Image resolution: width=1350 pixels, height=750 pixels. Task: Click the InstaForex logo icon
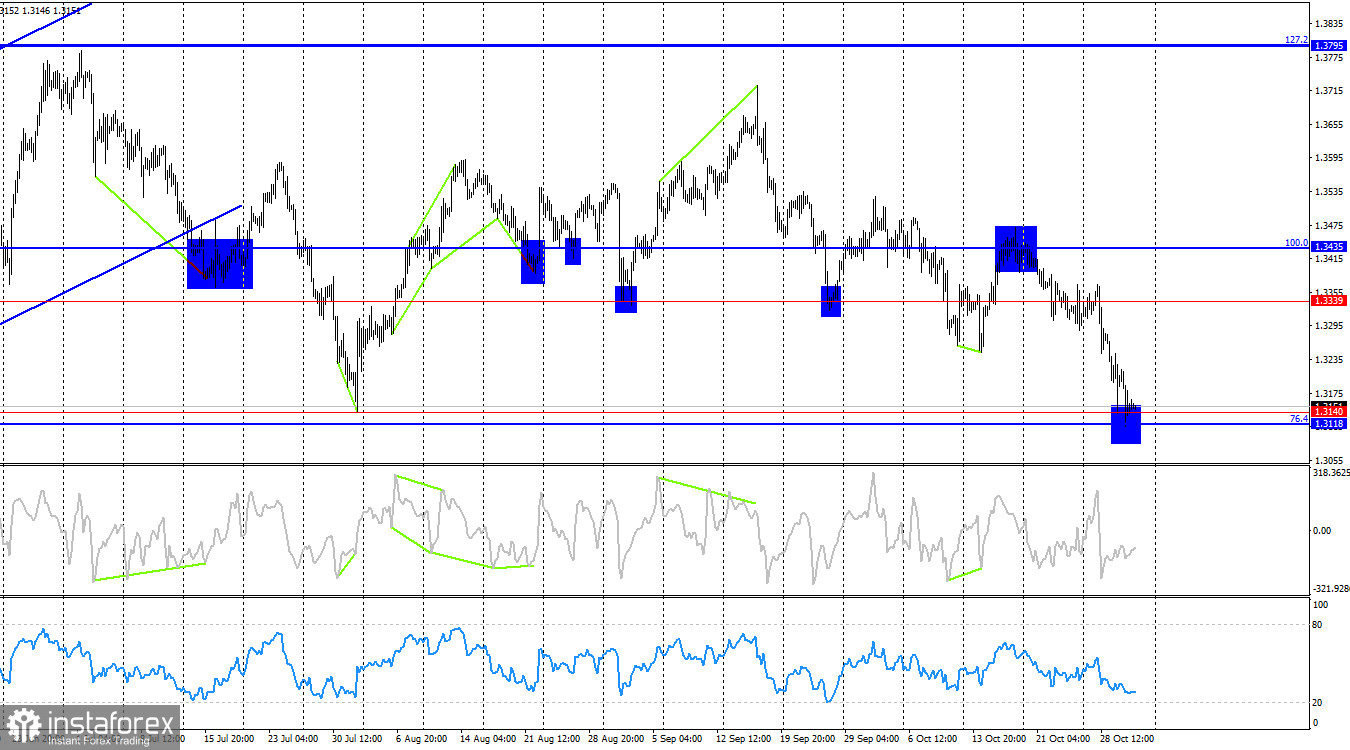[x=24, y=720]
